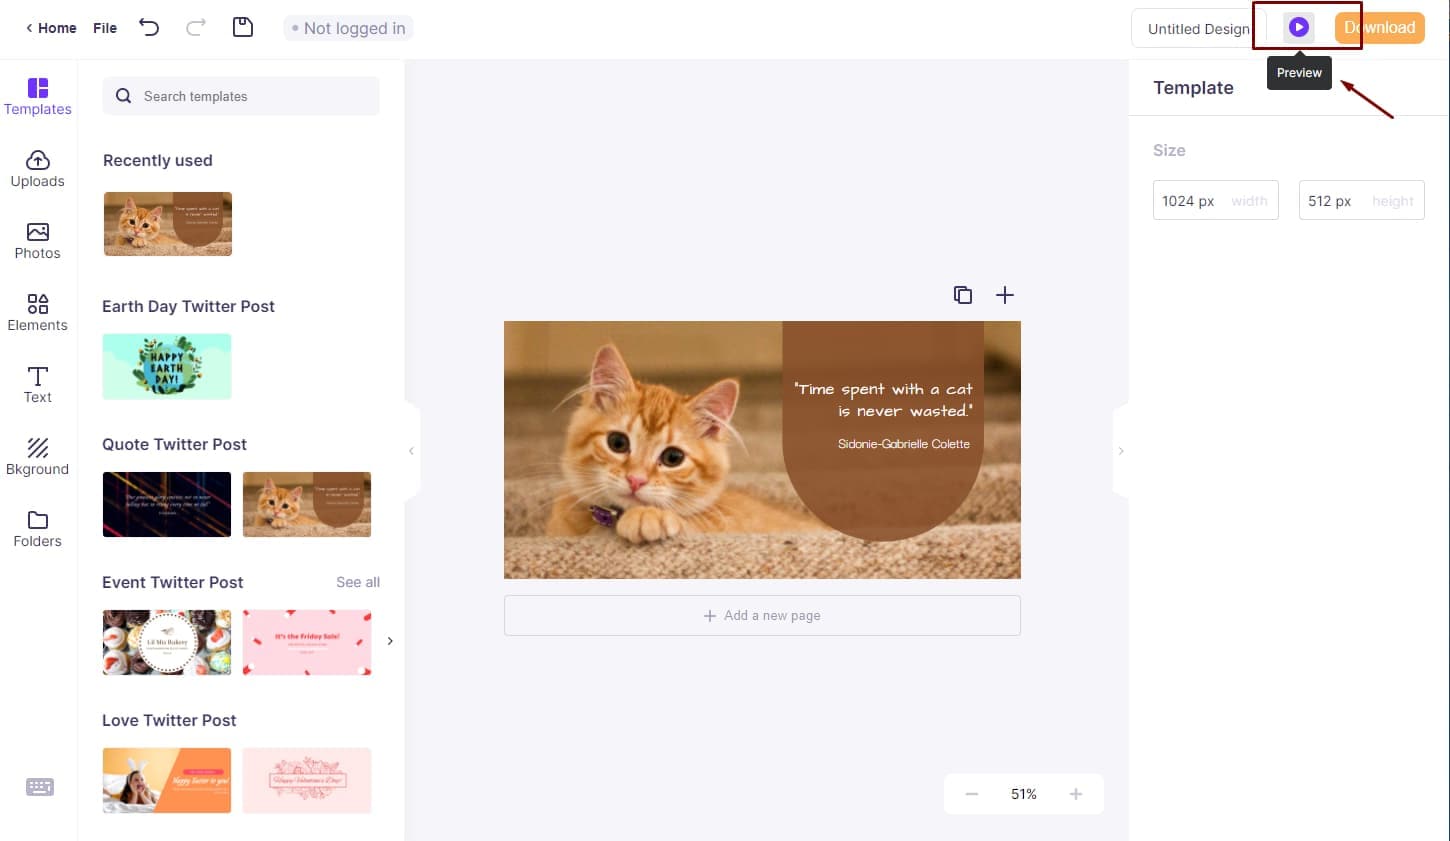Save the design with the save icon

(243, 27)
